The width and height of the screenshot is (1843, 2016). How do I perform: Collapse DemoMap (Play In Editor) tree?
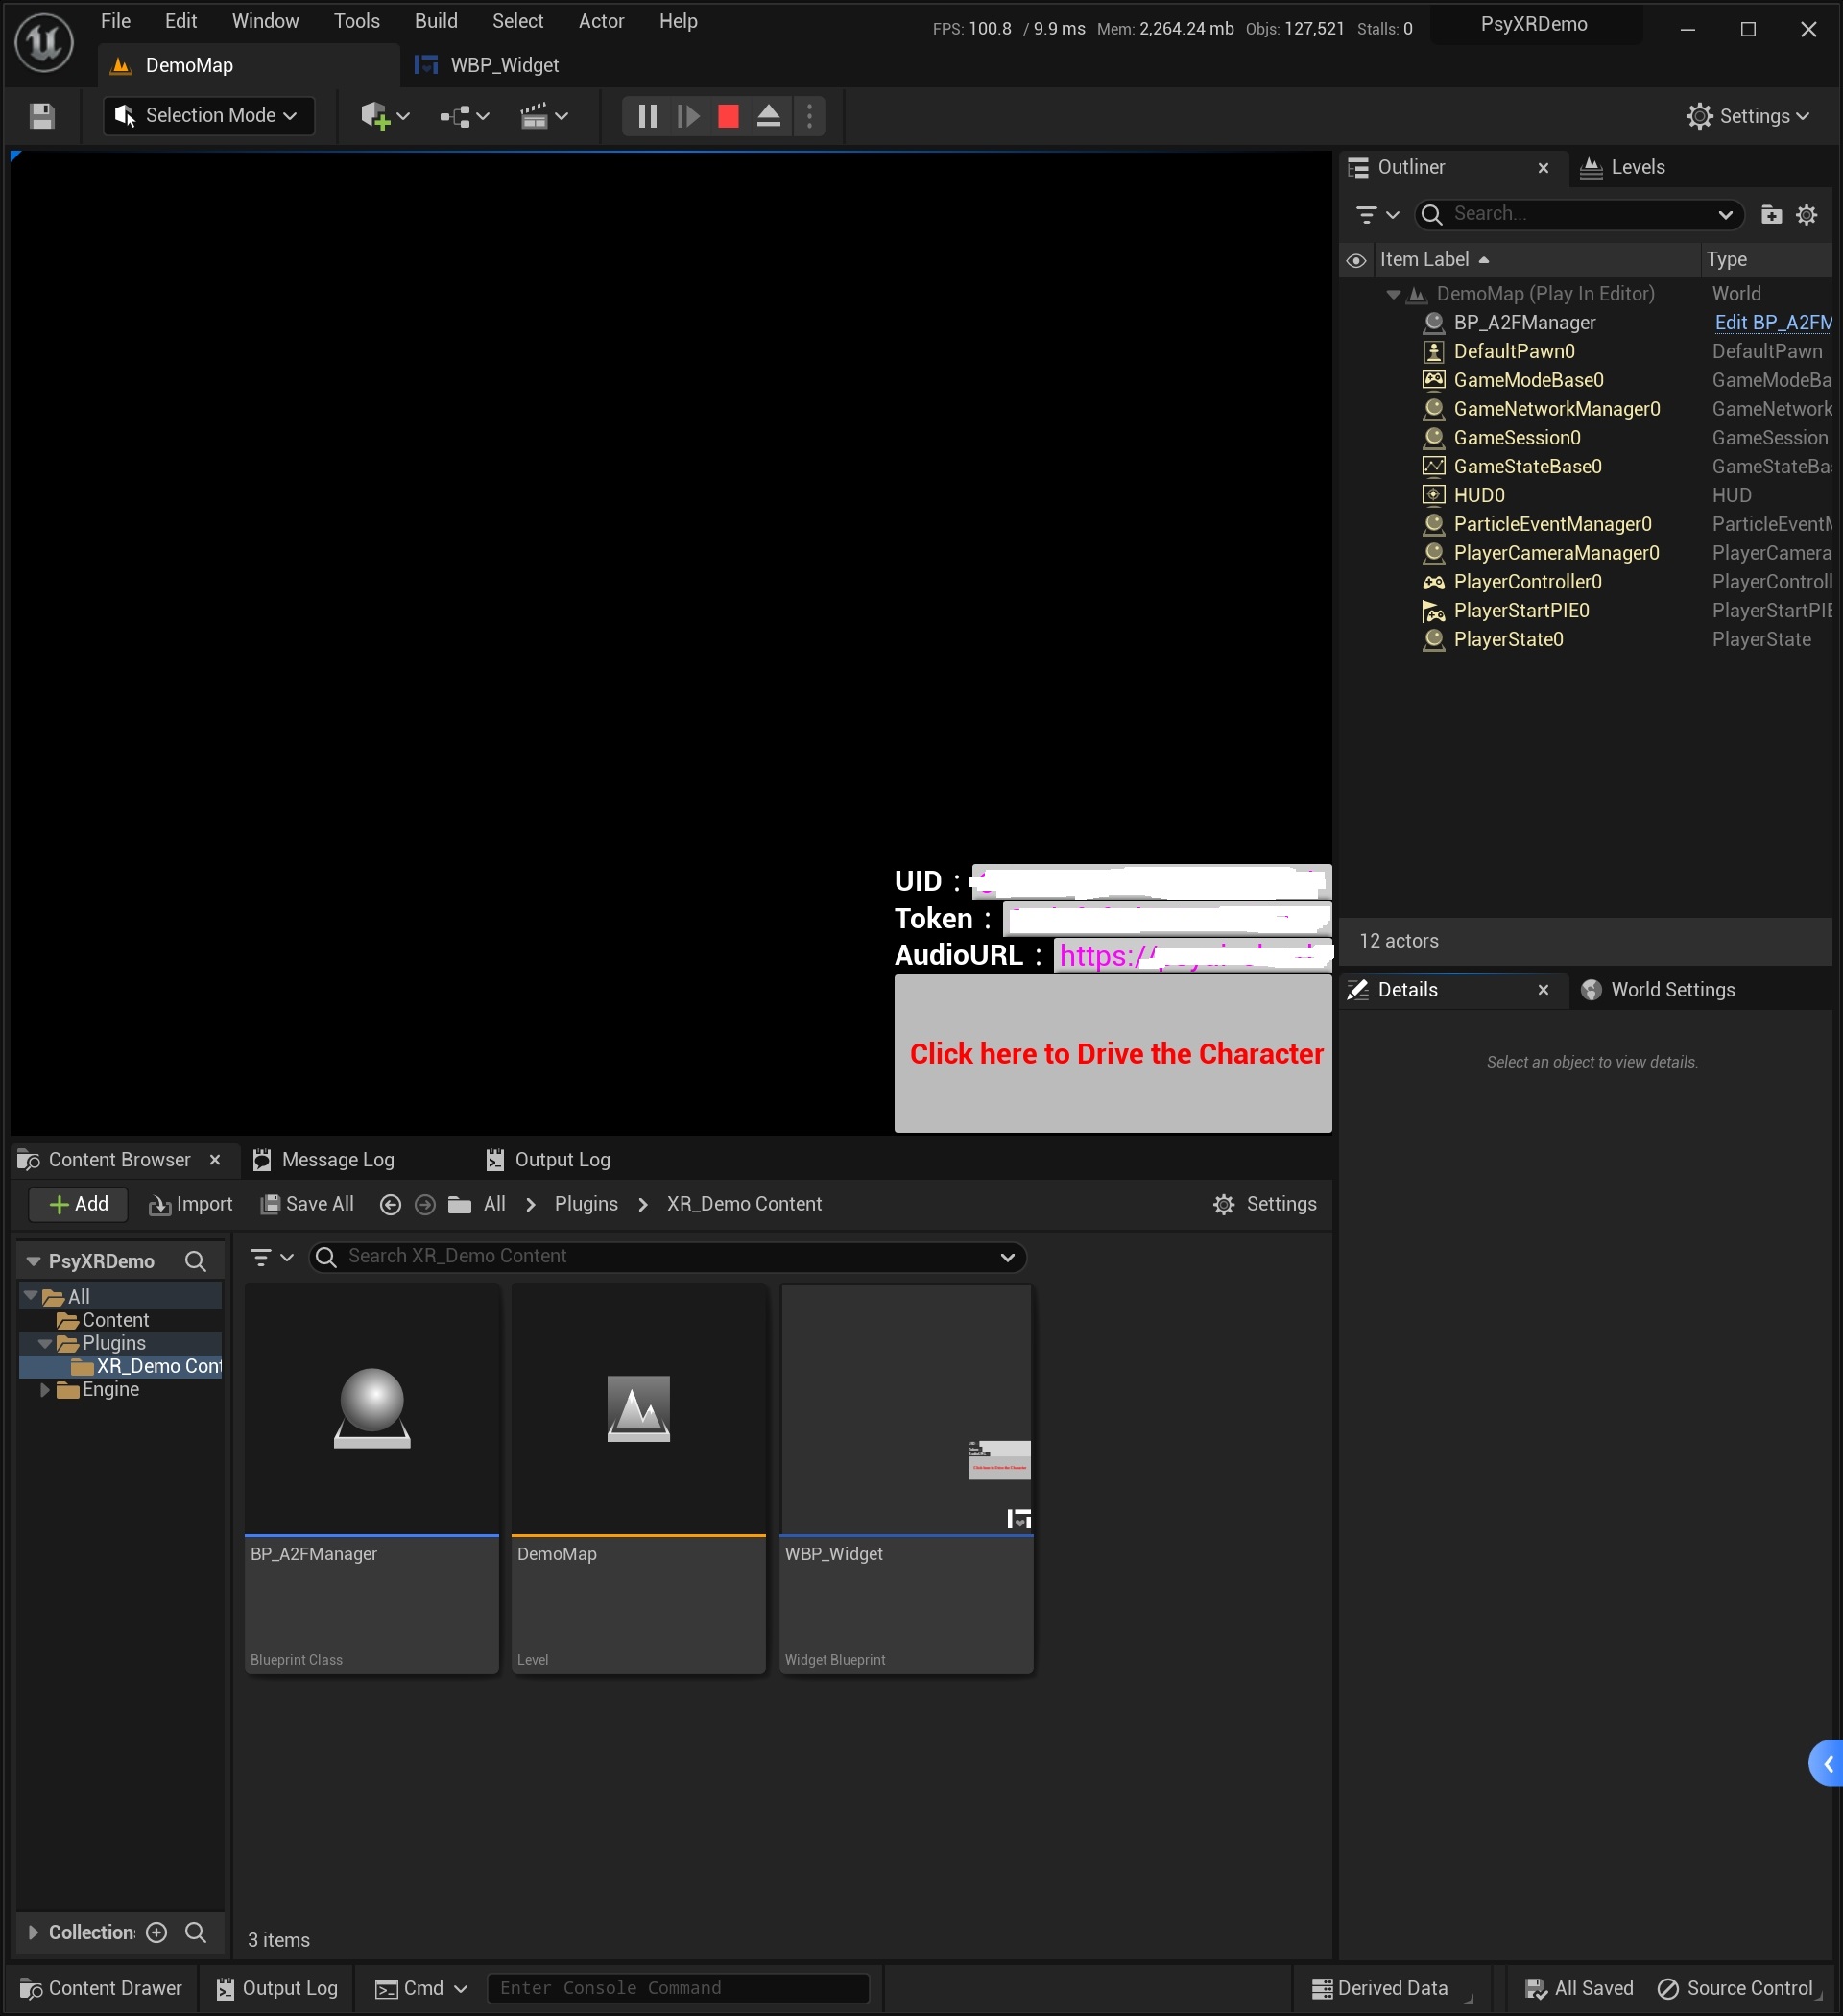point(1392,294)
